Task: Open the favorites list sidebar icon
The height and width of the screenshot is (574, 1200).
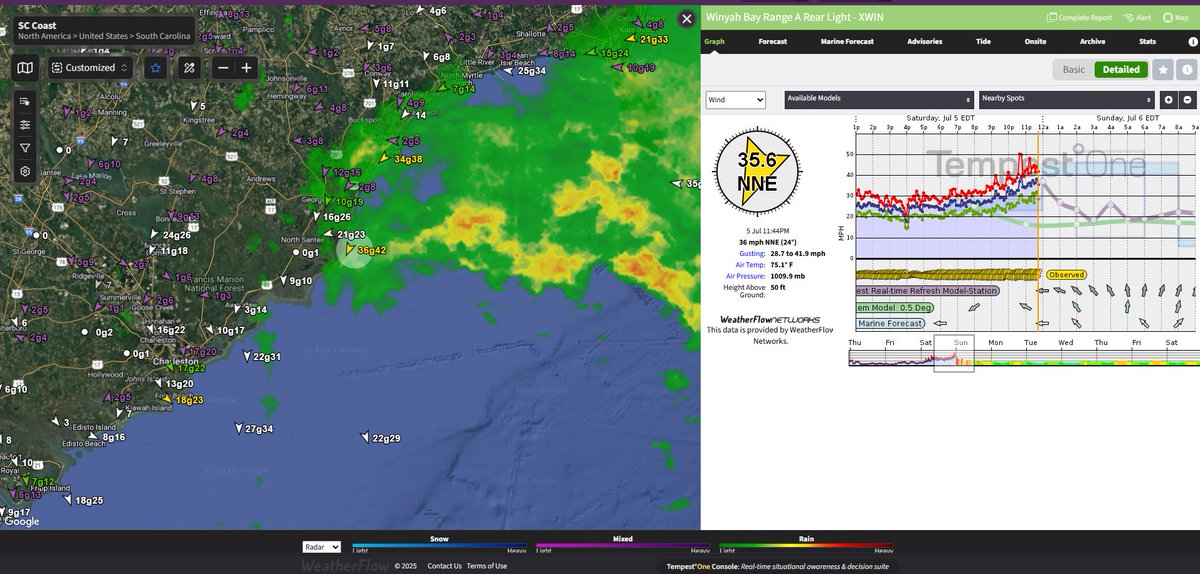Action: (25, 101)
